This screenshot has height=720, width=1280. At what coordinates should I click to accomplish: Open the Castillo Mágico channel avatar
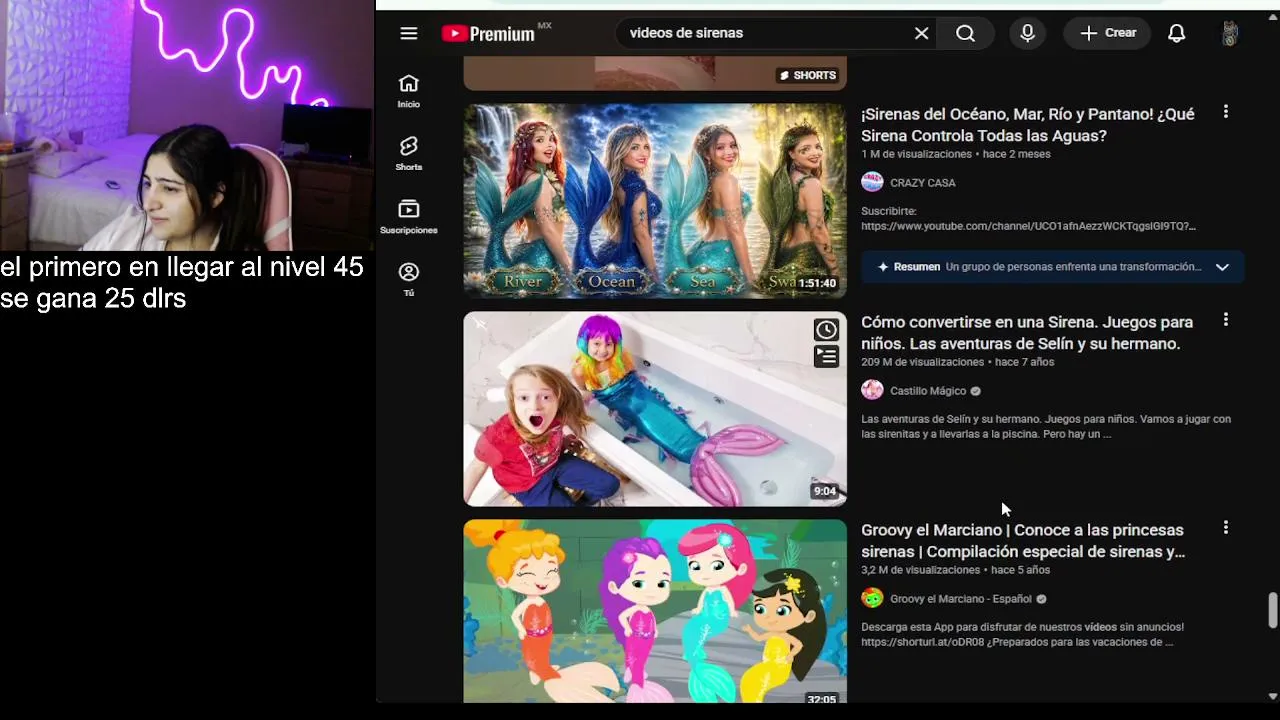point(872,390)
